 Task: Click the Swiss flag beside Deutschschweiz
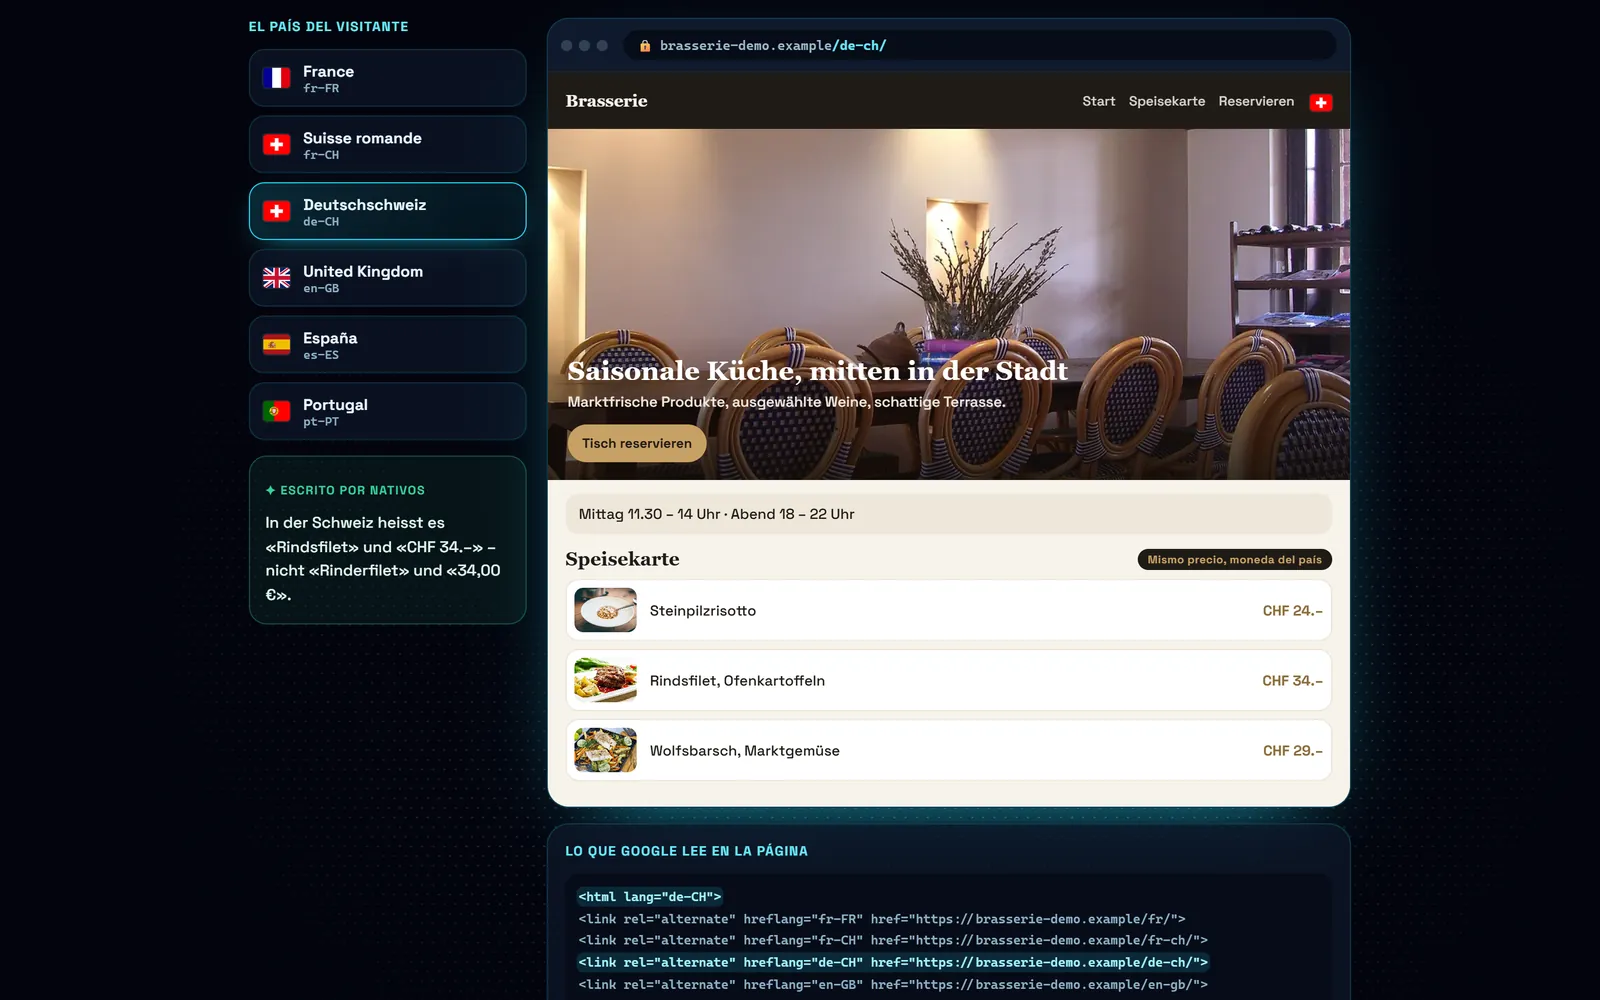(x=276, y=211)
